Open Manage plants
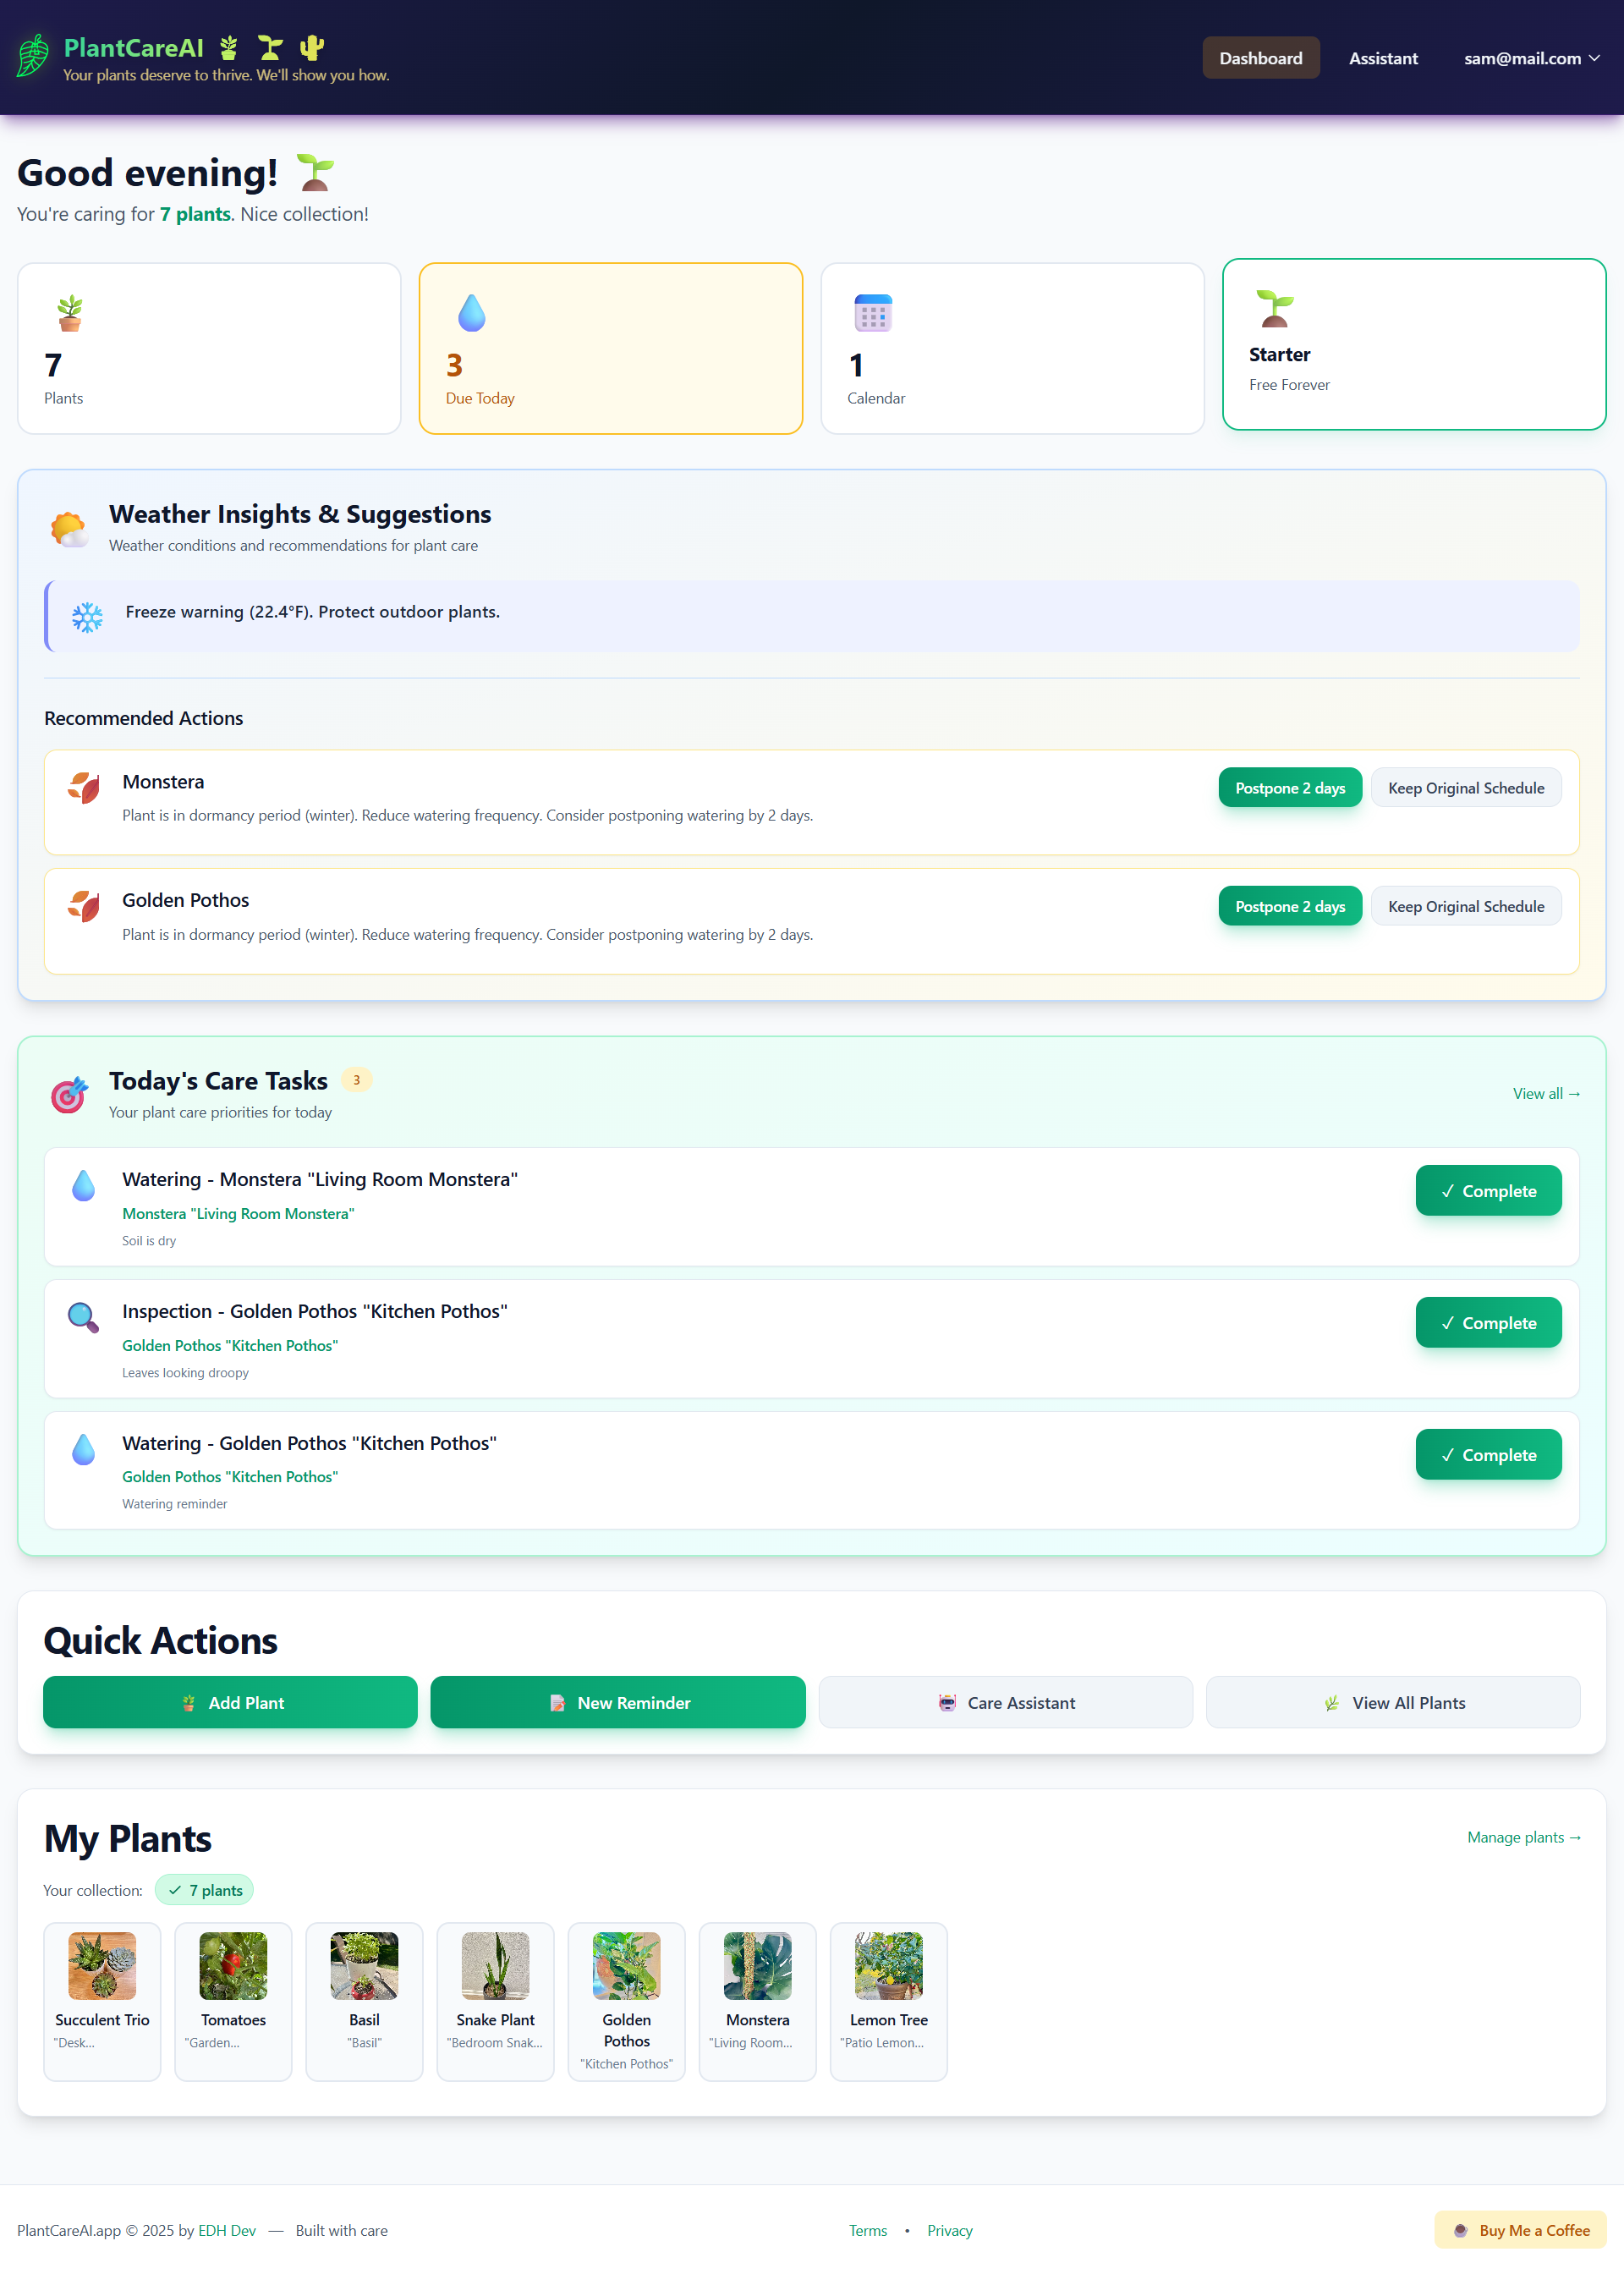The width and height of the screenshot is (1624, 2274). (1523, 1837)
